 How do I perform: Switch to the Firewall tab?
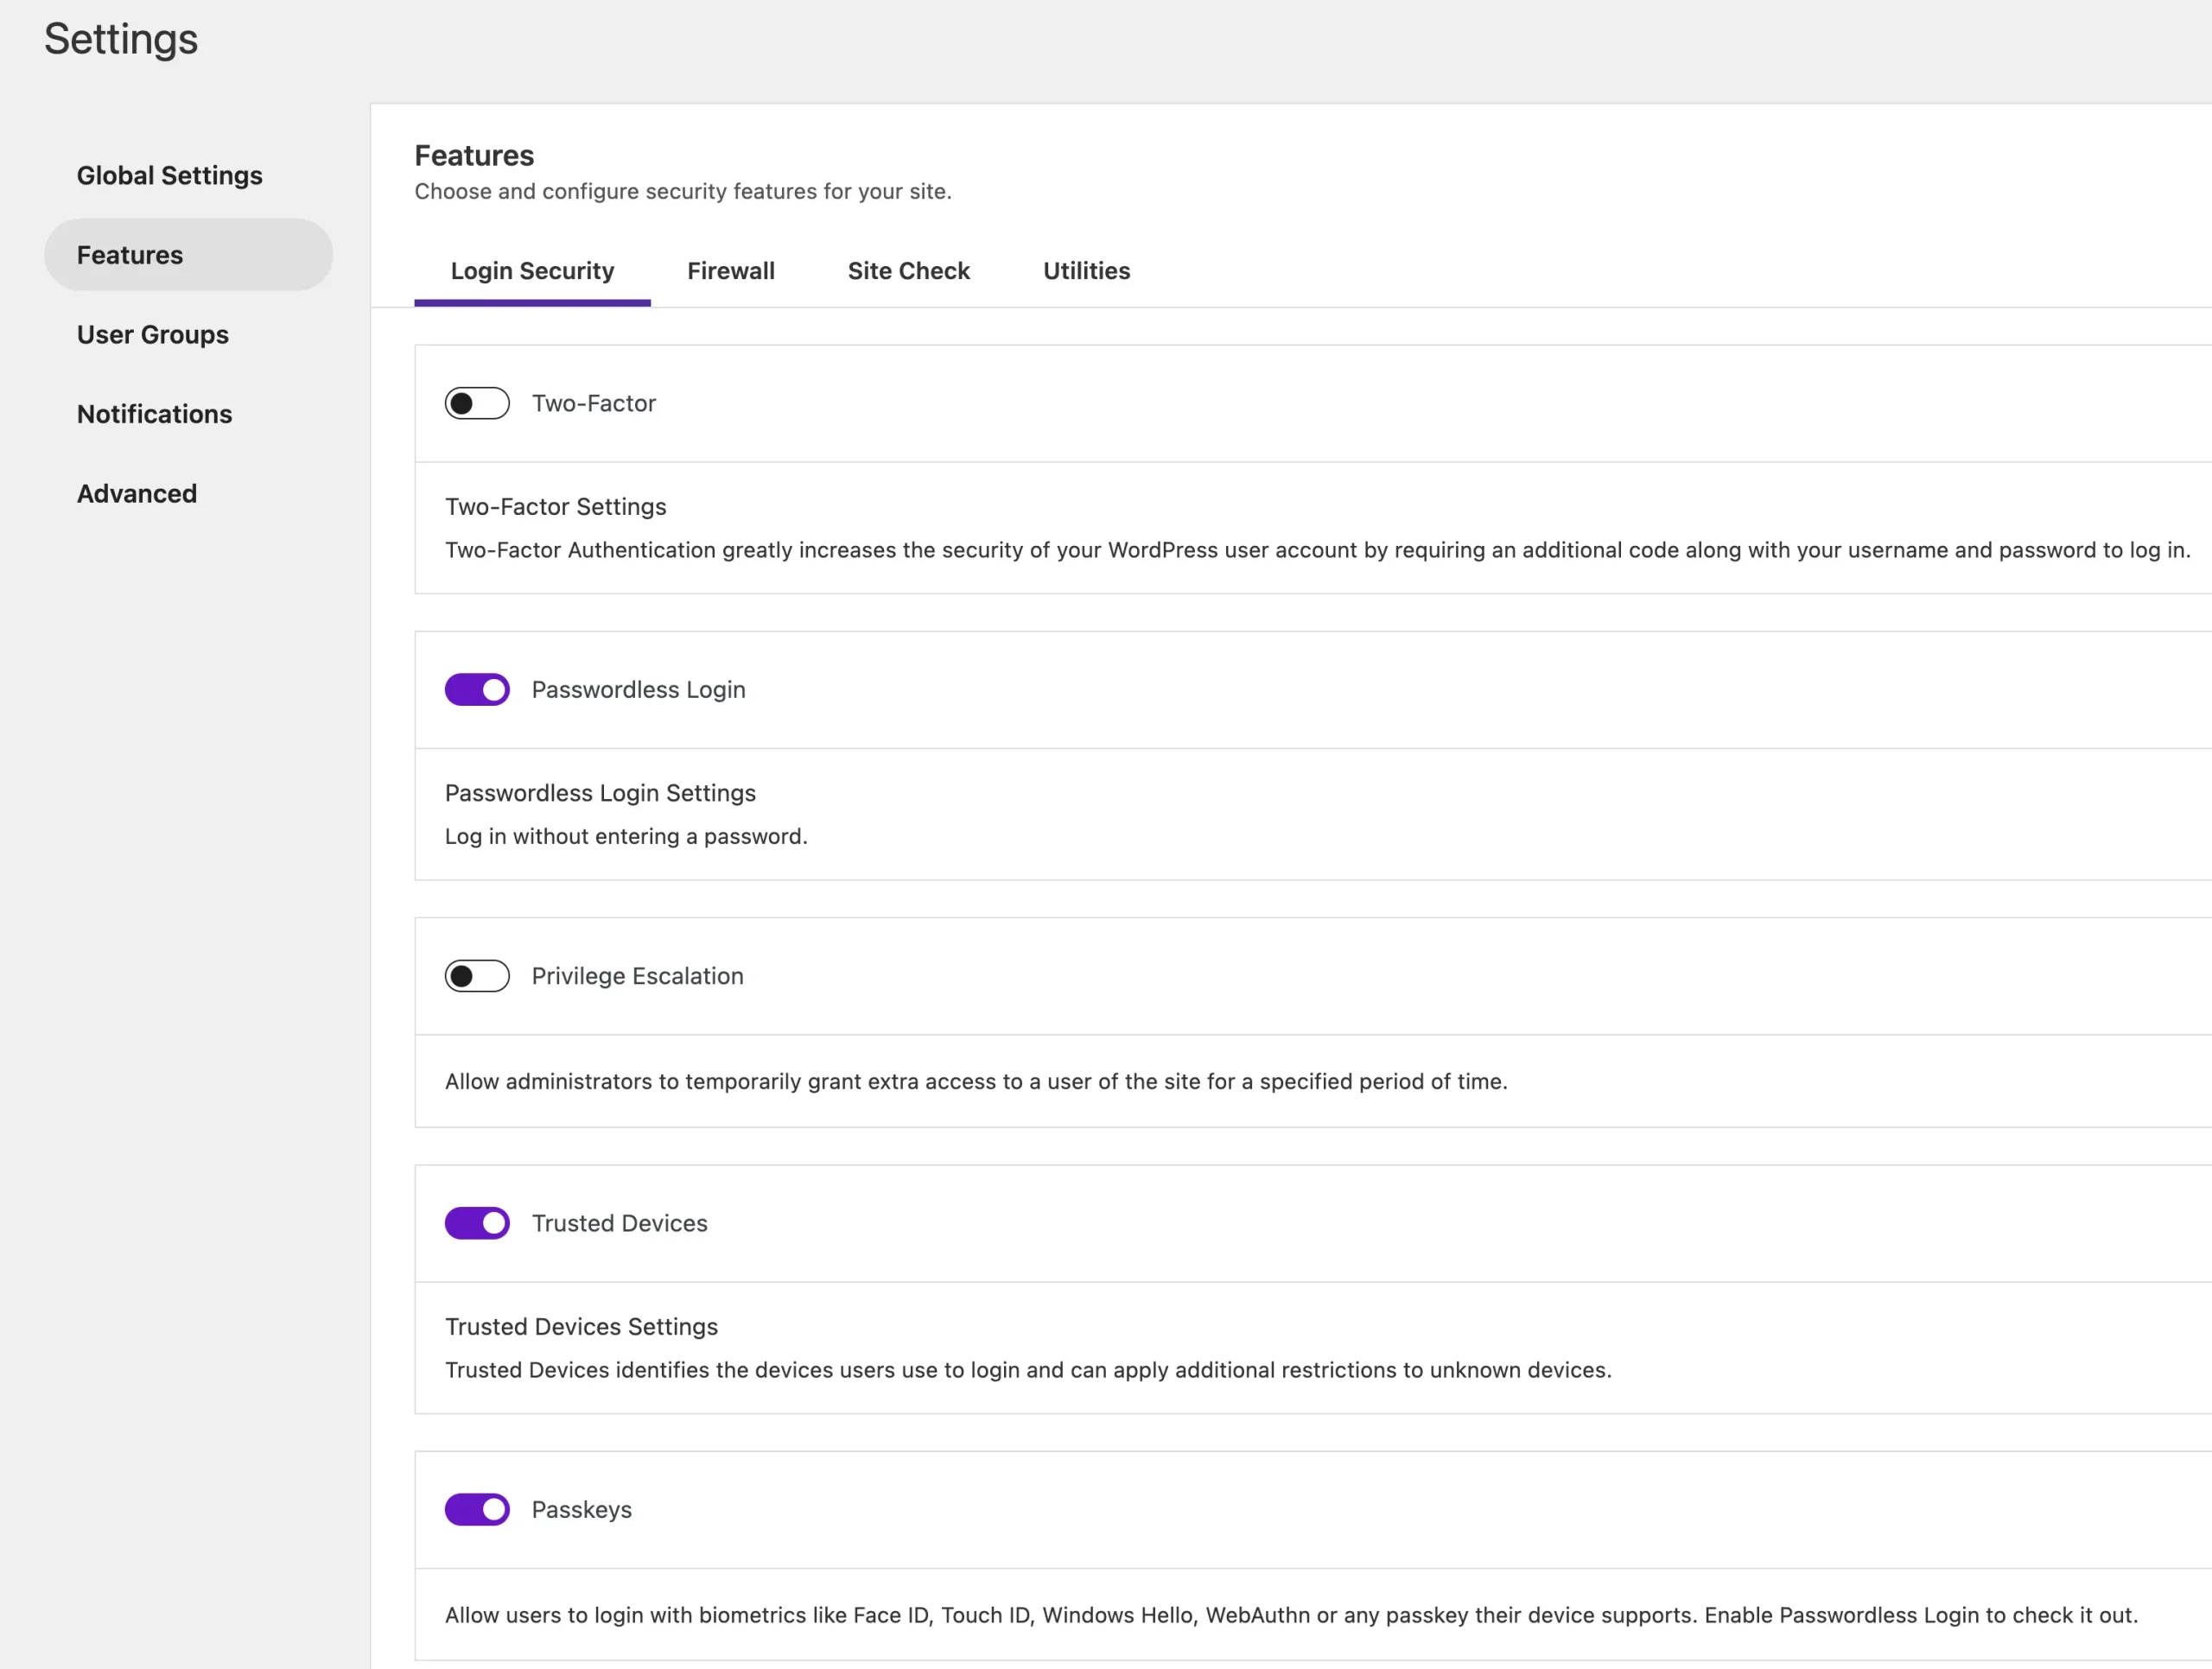[x=731, y=271]
